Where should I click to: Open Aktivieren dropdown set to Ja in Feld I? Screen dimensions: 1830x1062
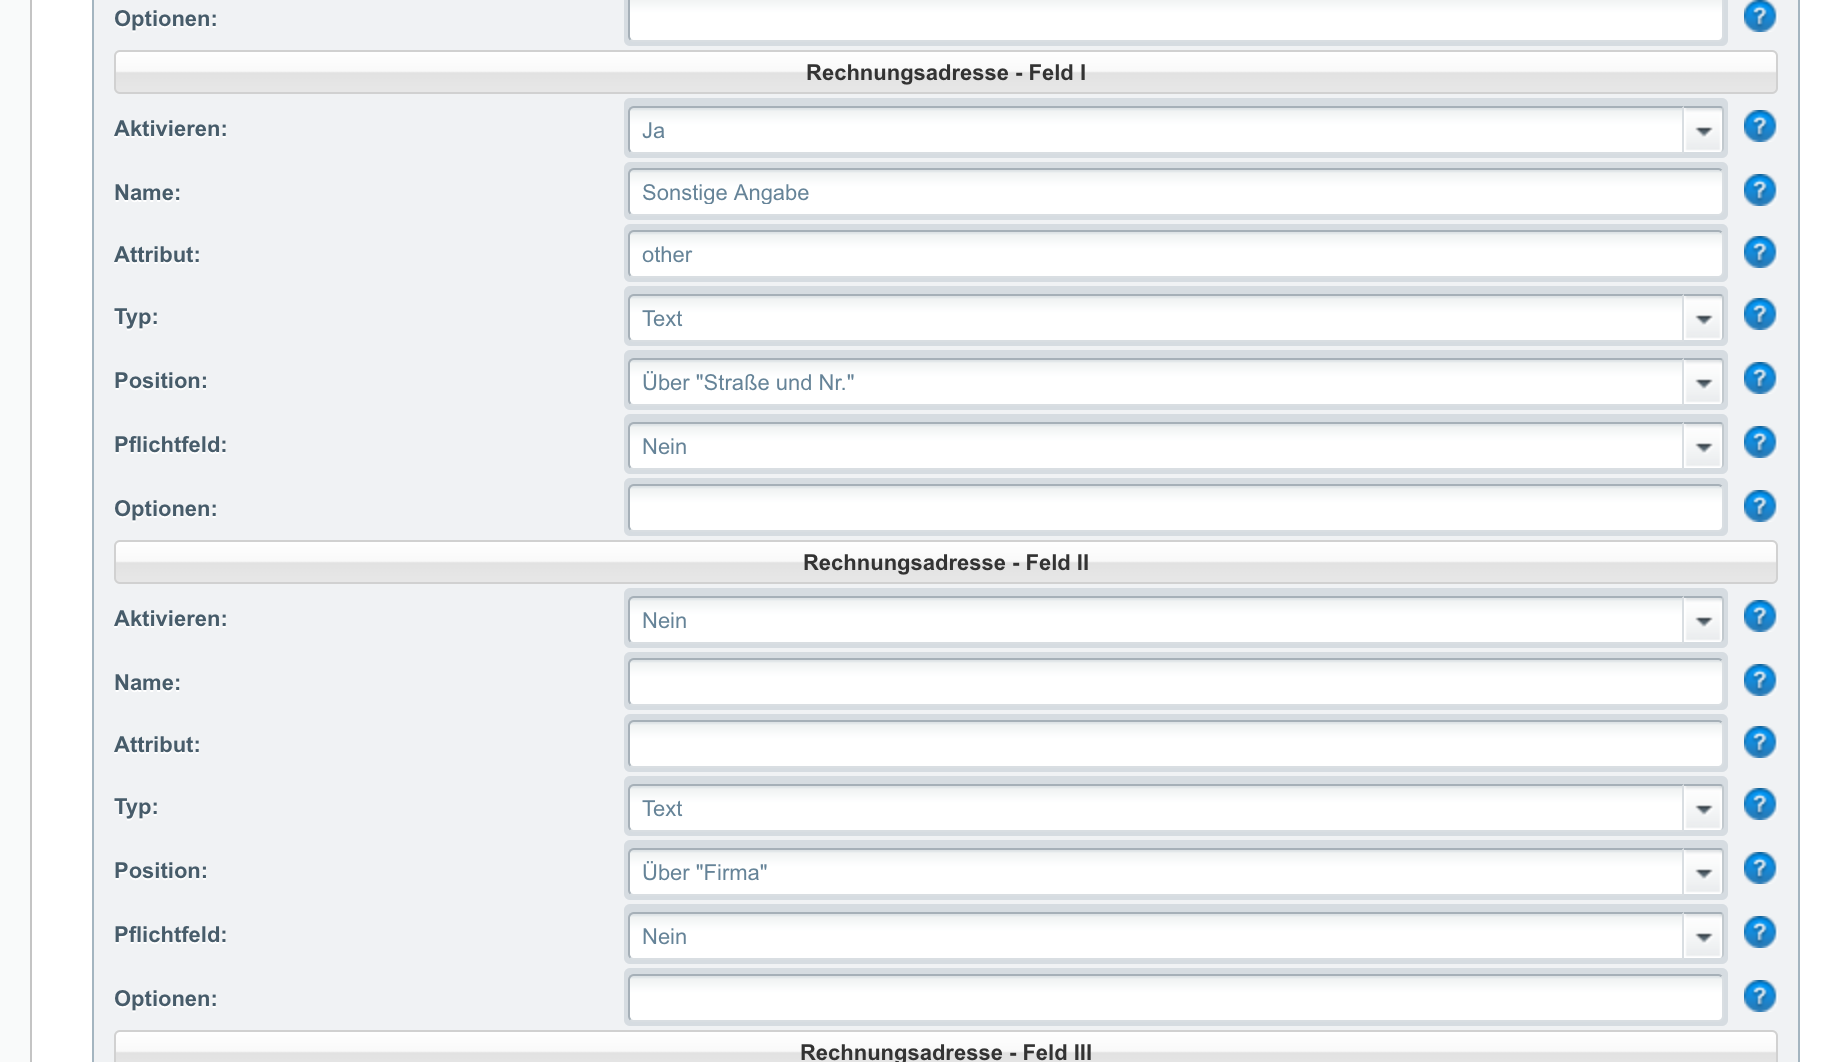[x=1176, y=130]
